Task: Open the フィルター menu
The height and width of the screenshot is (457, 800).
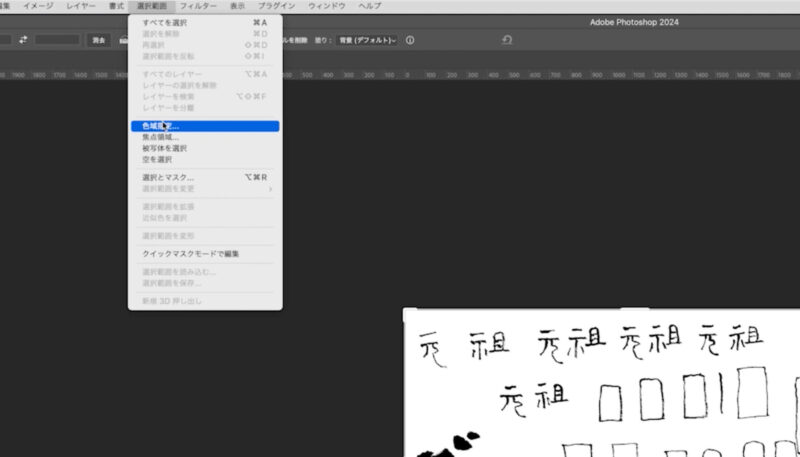Action: click(198, 6)
